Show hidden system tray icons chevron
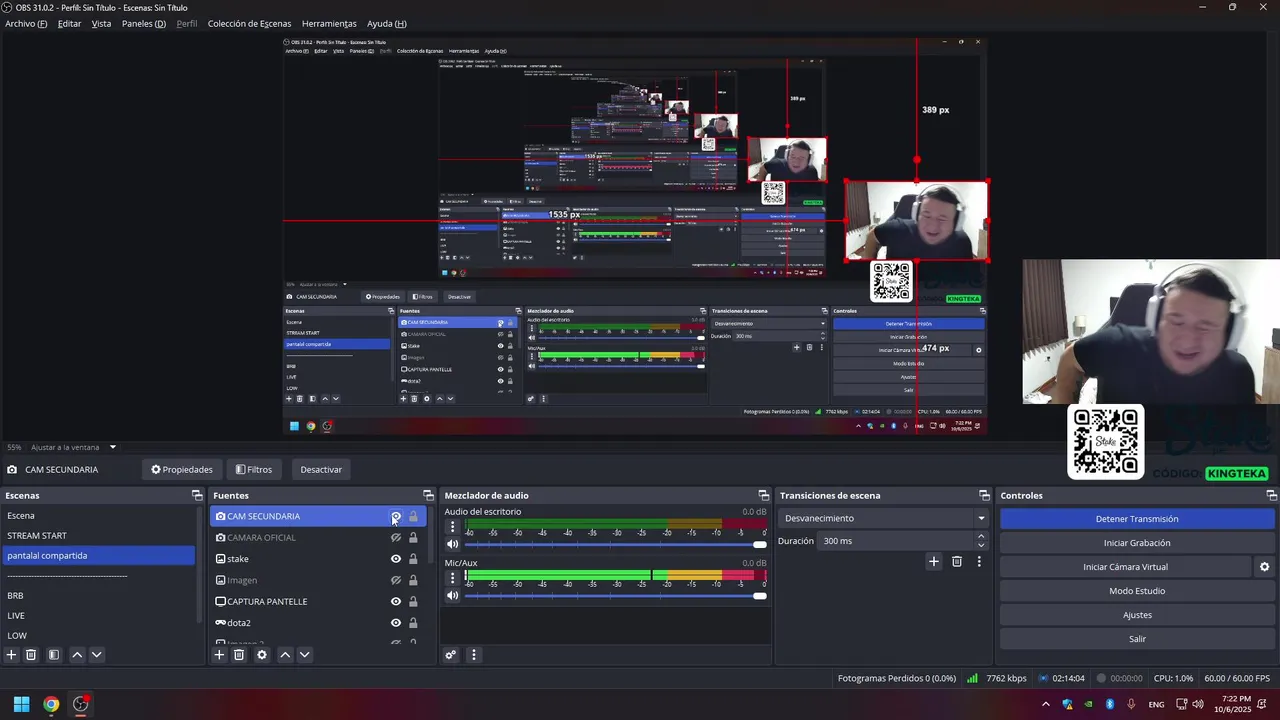The height and width of the screenshot is (720, 1280). 1046,704
